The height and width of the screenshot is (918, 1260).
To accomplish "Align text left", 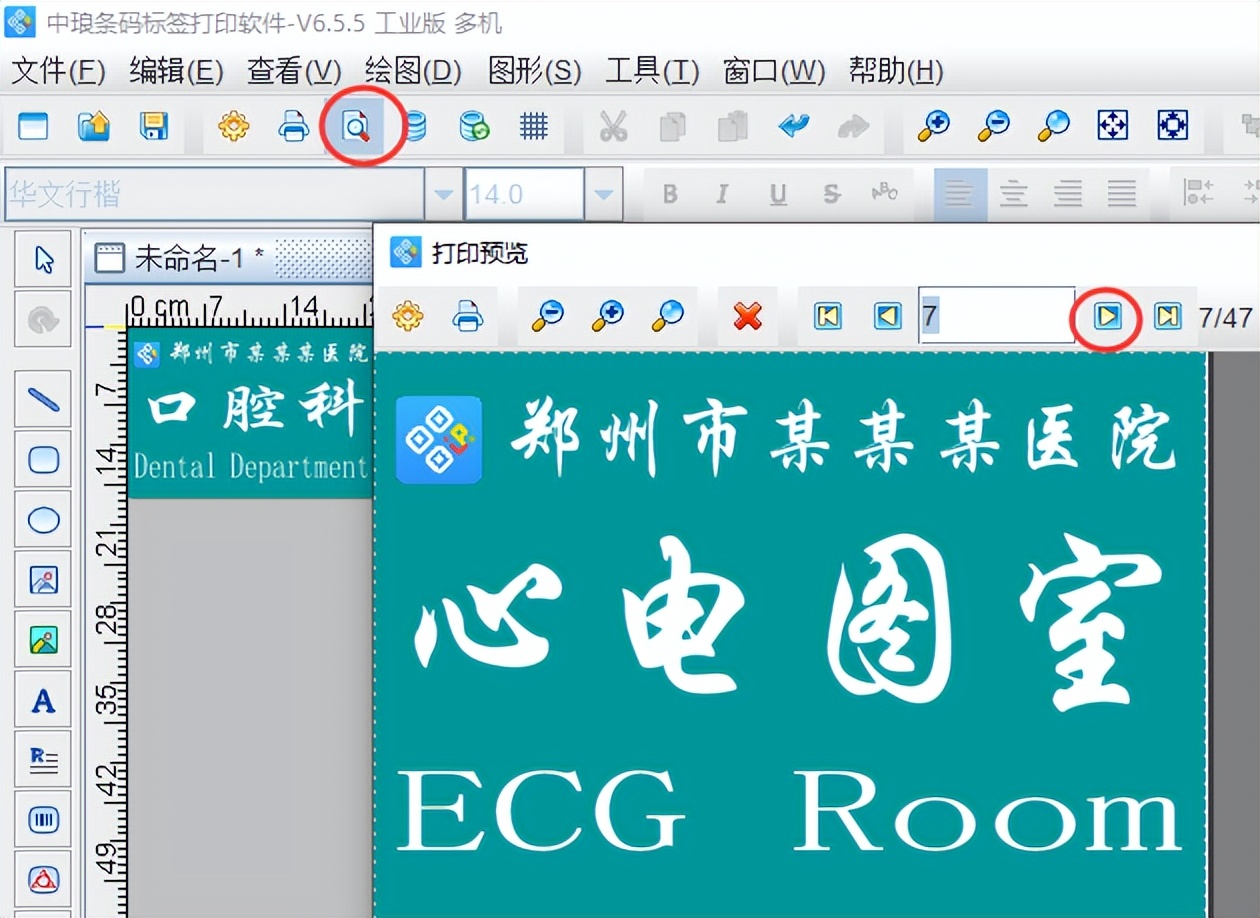I will (959, 194).
